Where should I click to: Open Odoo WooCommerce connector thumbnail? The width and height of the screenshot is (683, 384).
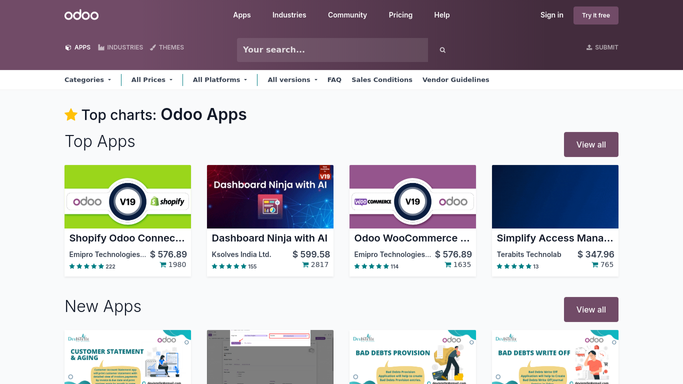pyautogui.click(x=413, y=197)
